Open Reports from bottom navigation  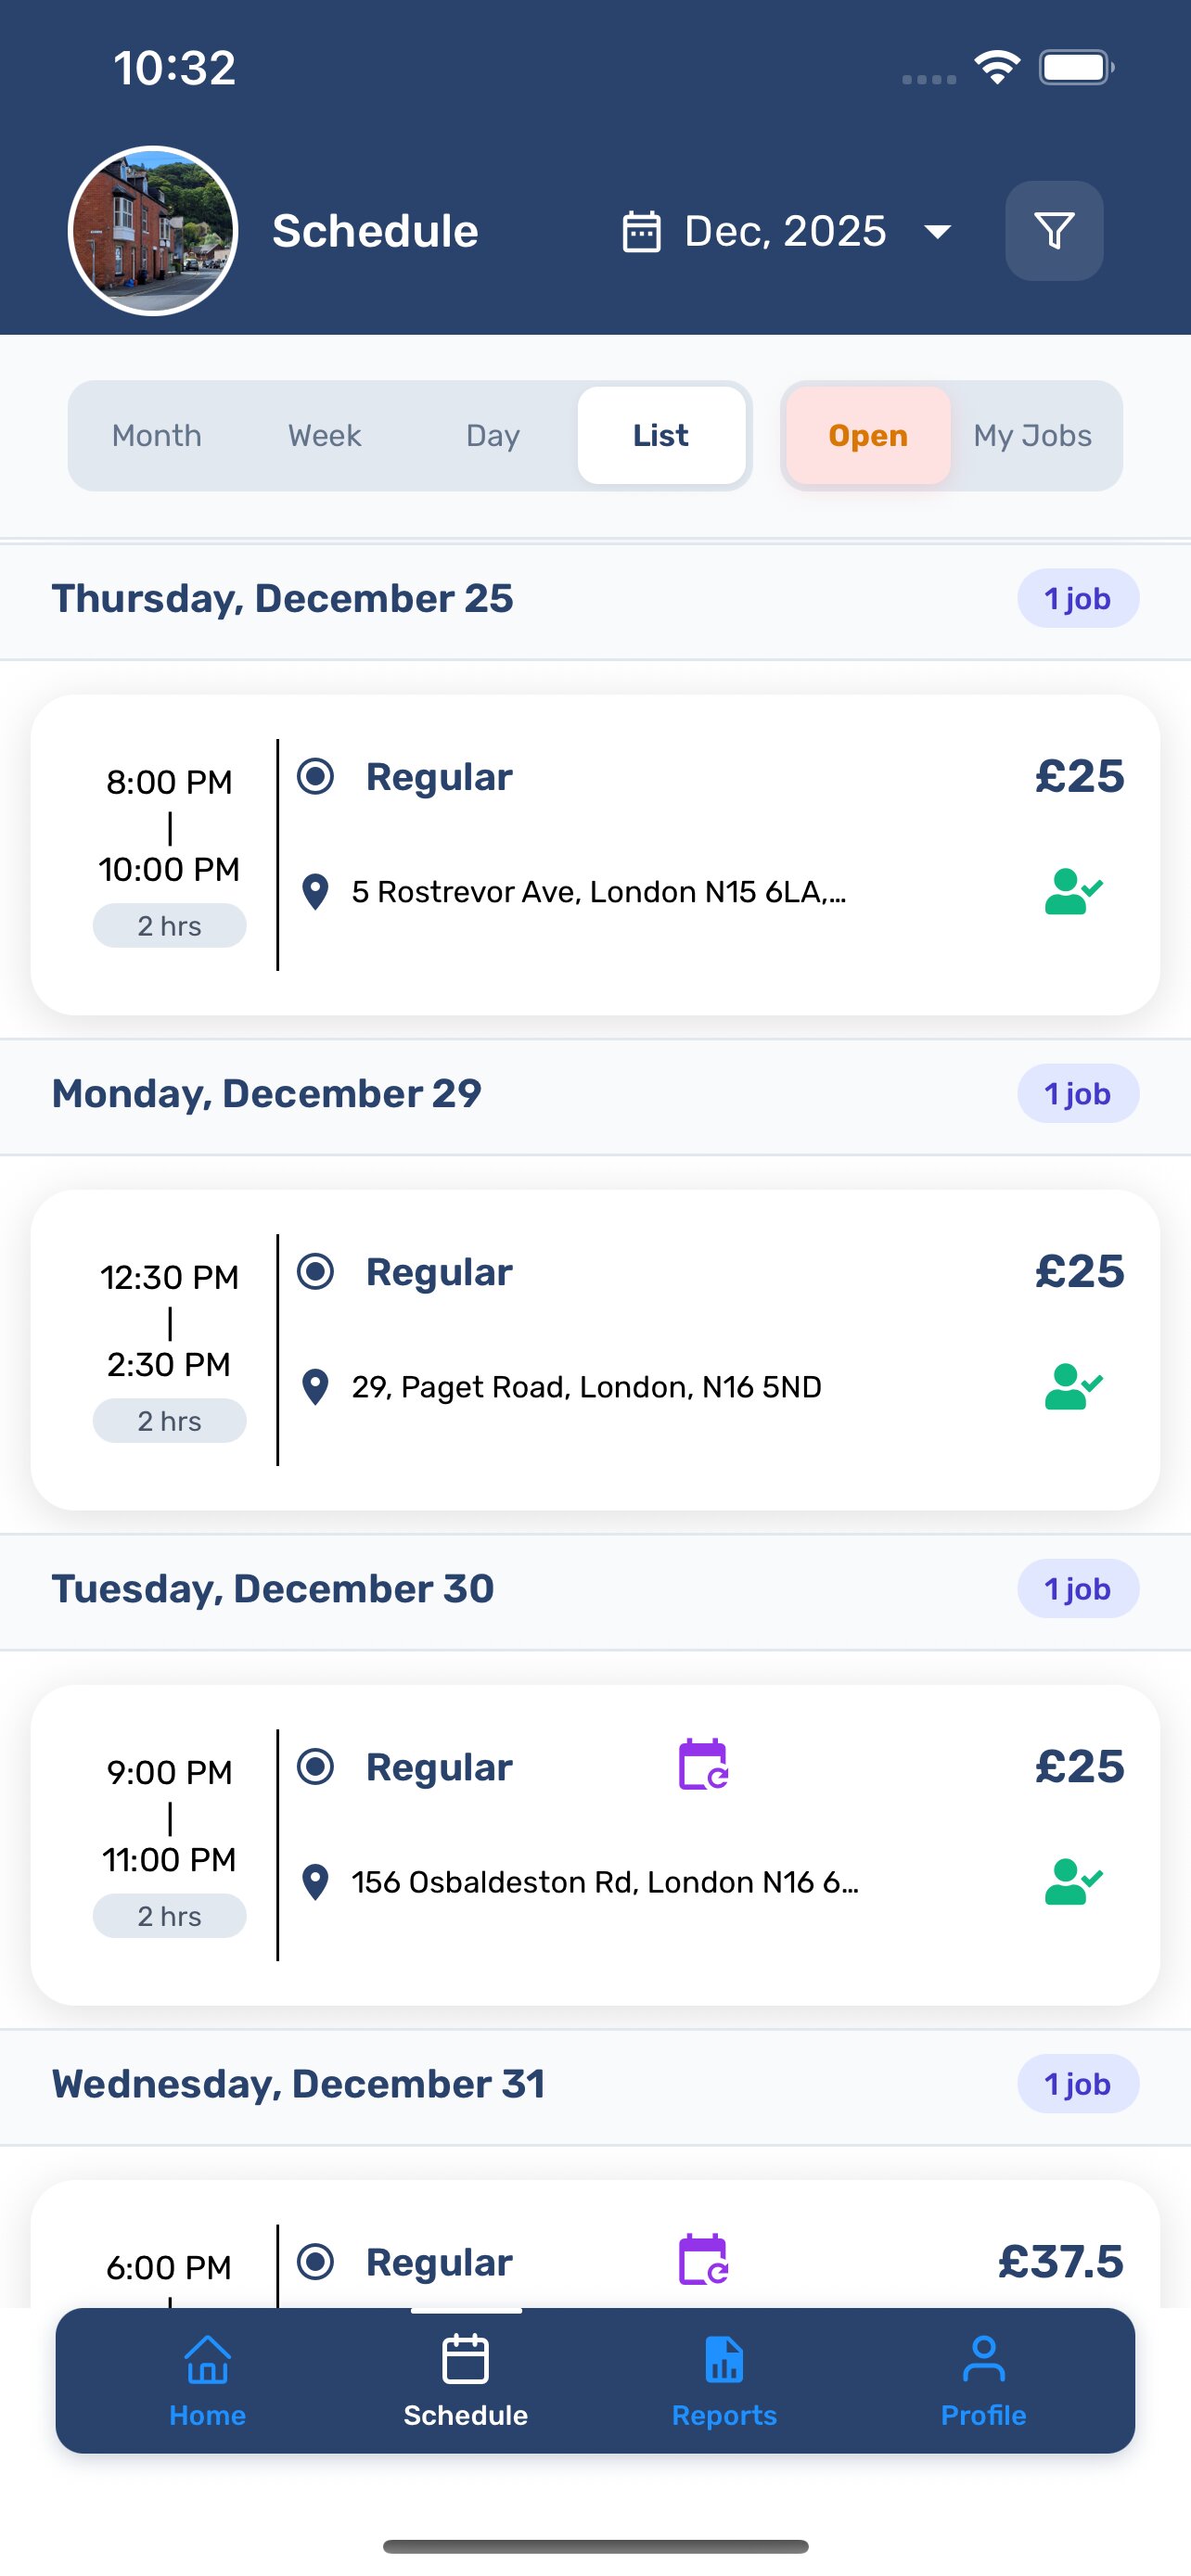tap(724, 2380)
